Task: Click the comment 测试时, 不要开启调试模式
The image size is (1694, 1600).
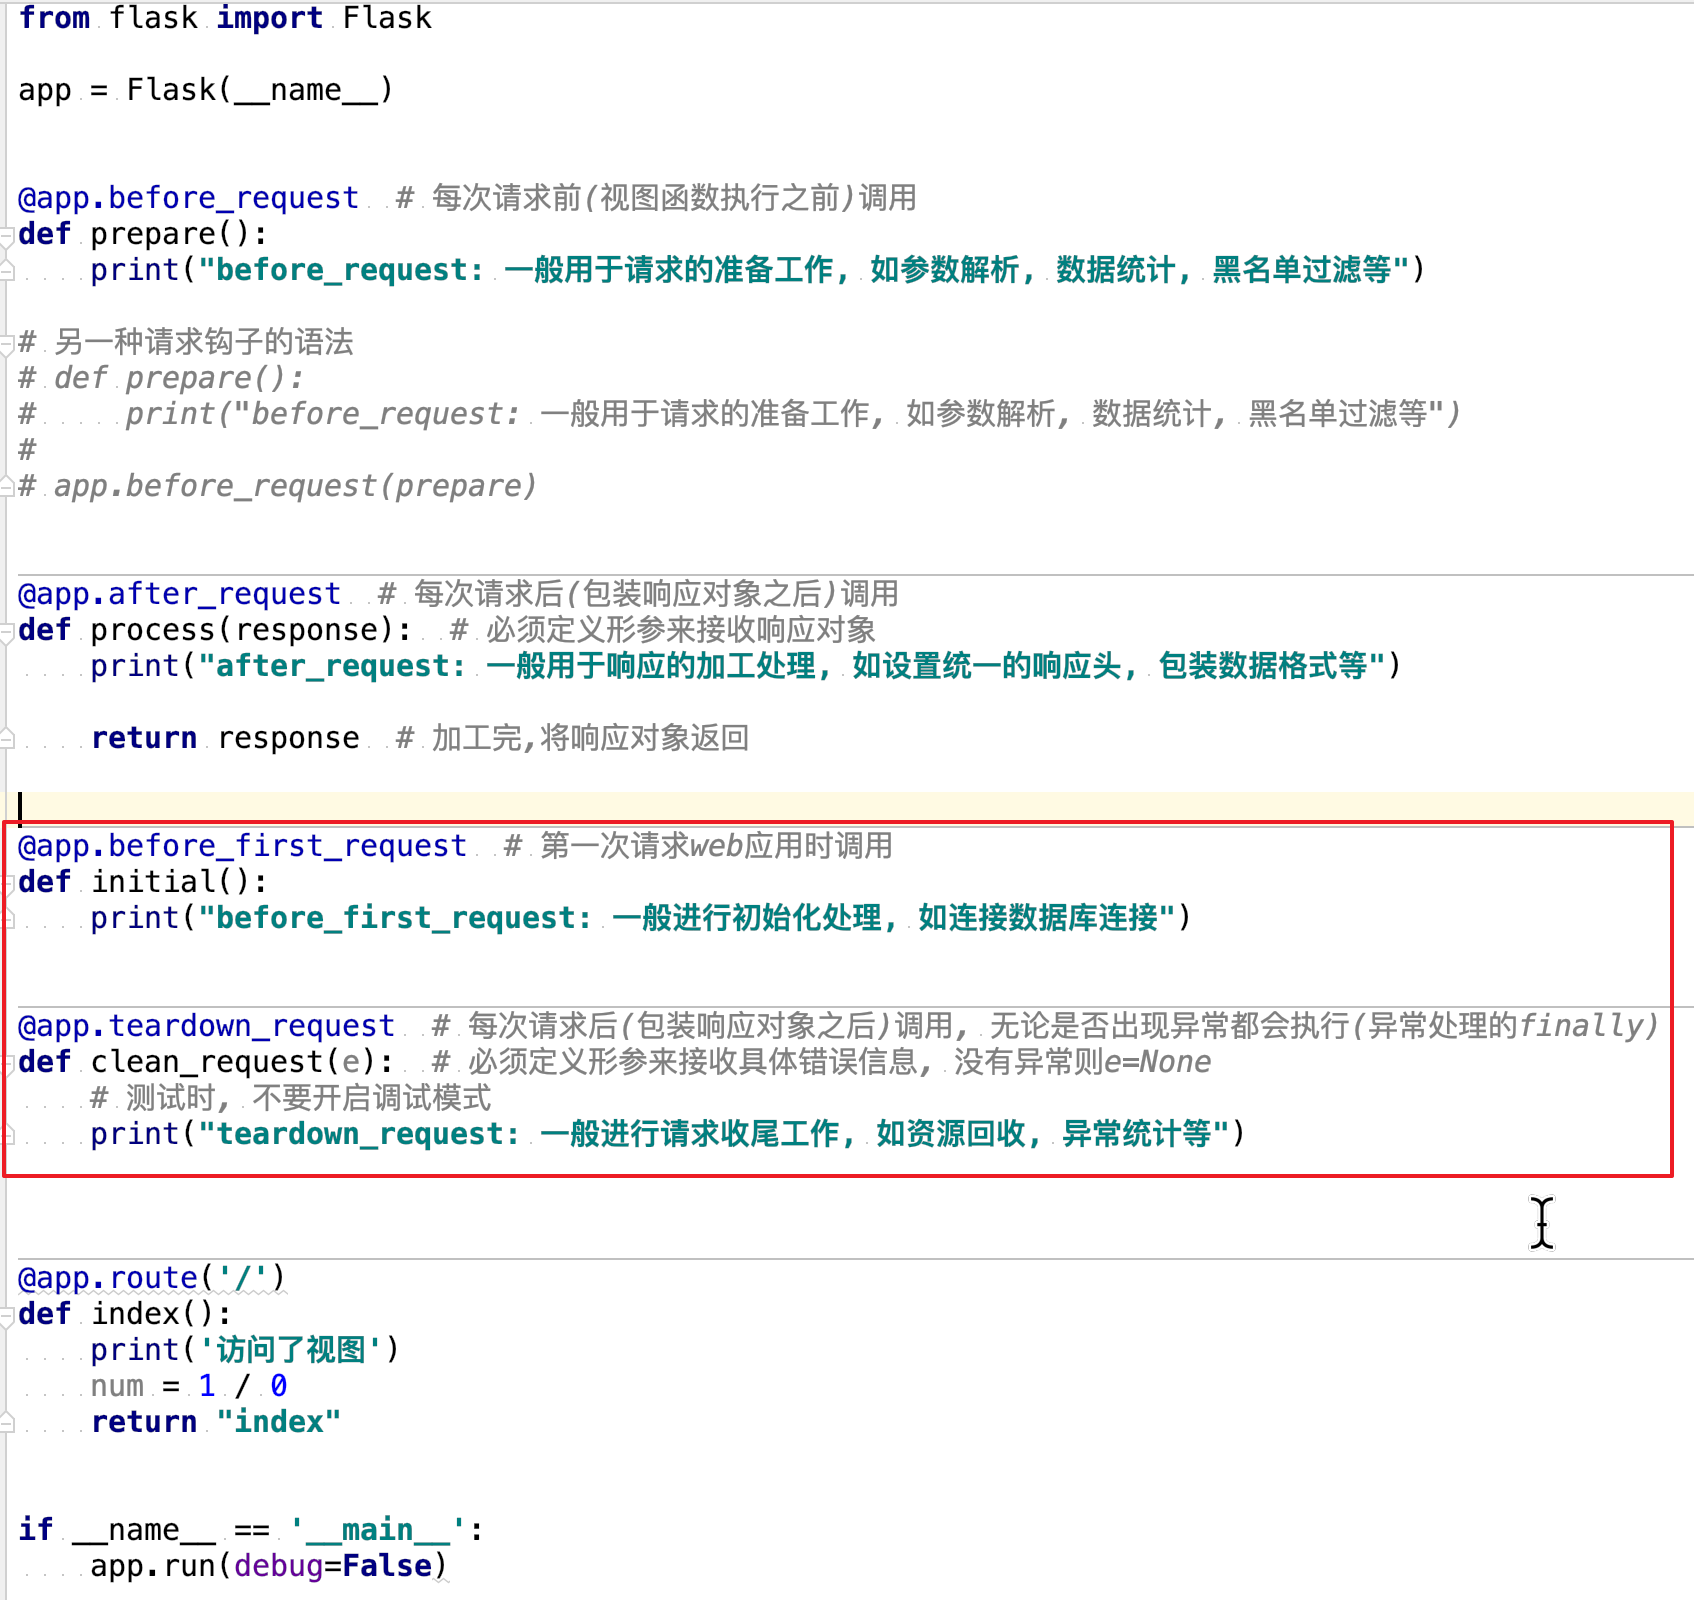Action: [291, 1098]
